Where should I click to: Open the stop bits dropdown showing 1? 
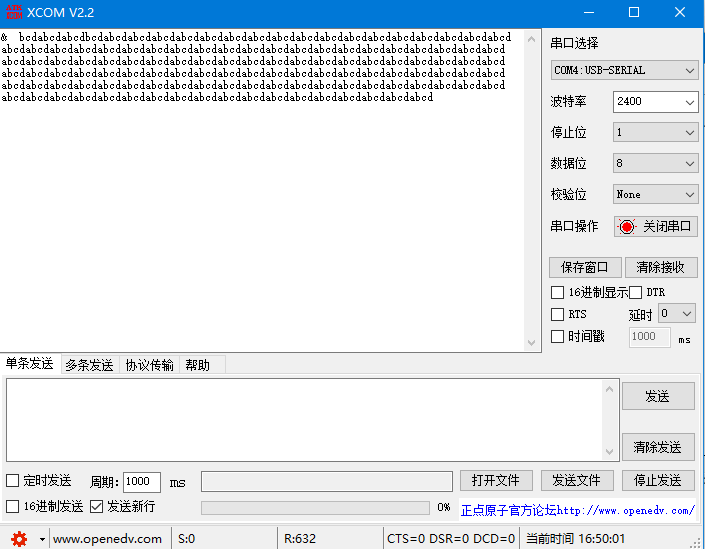(655, 133)
